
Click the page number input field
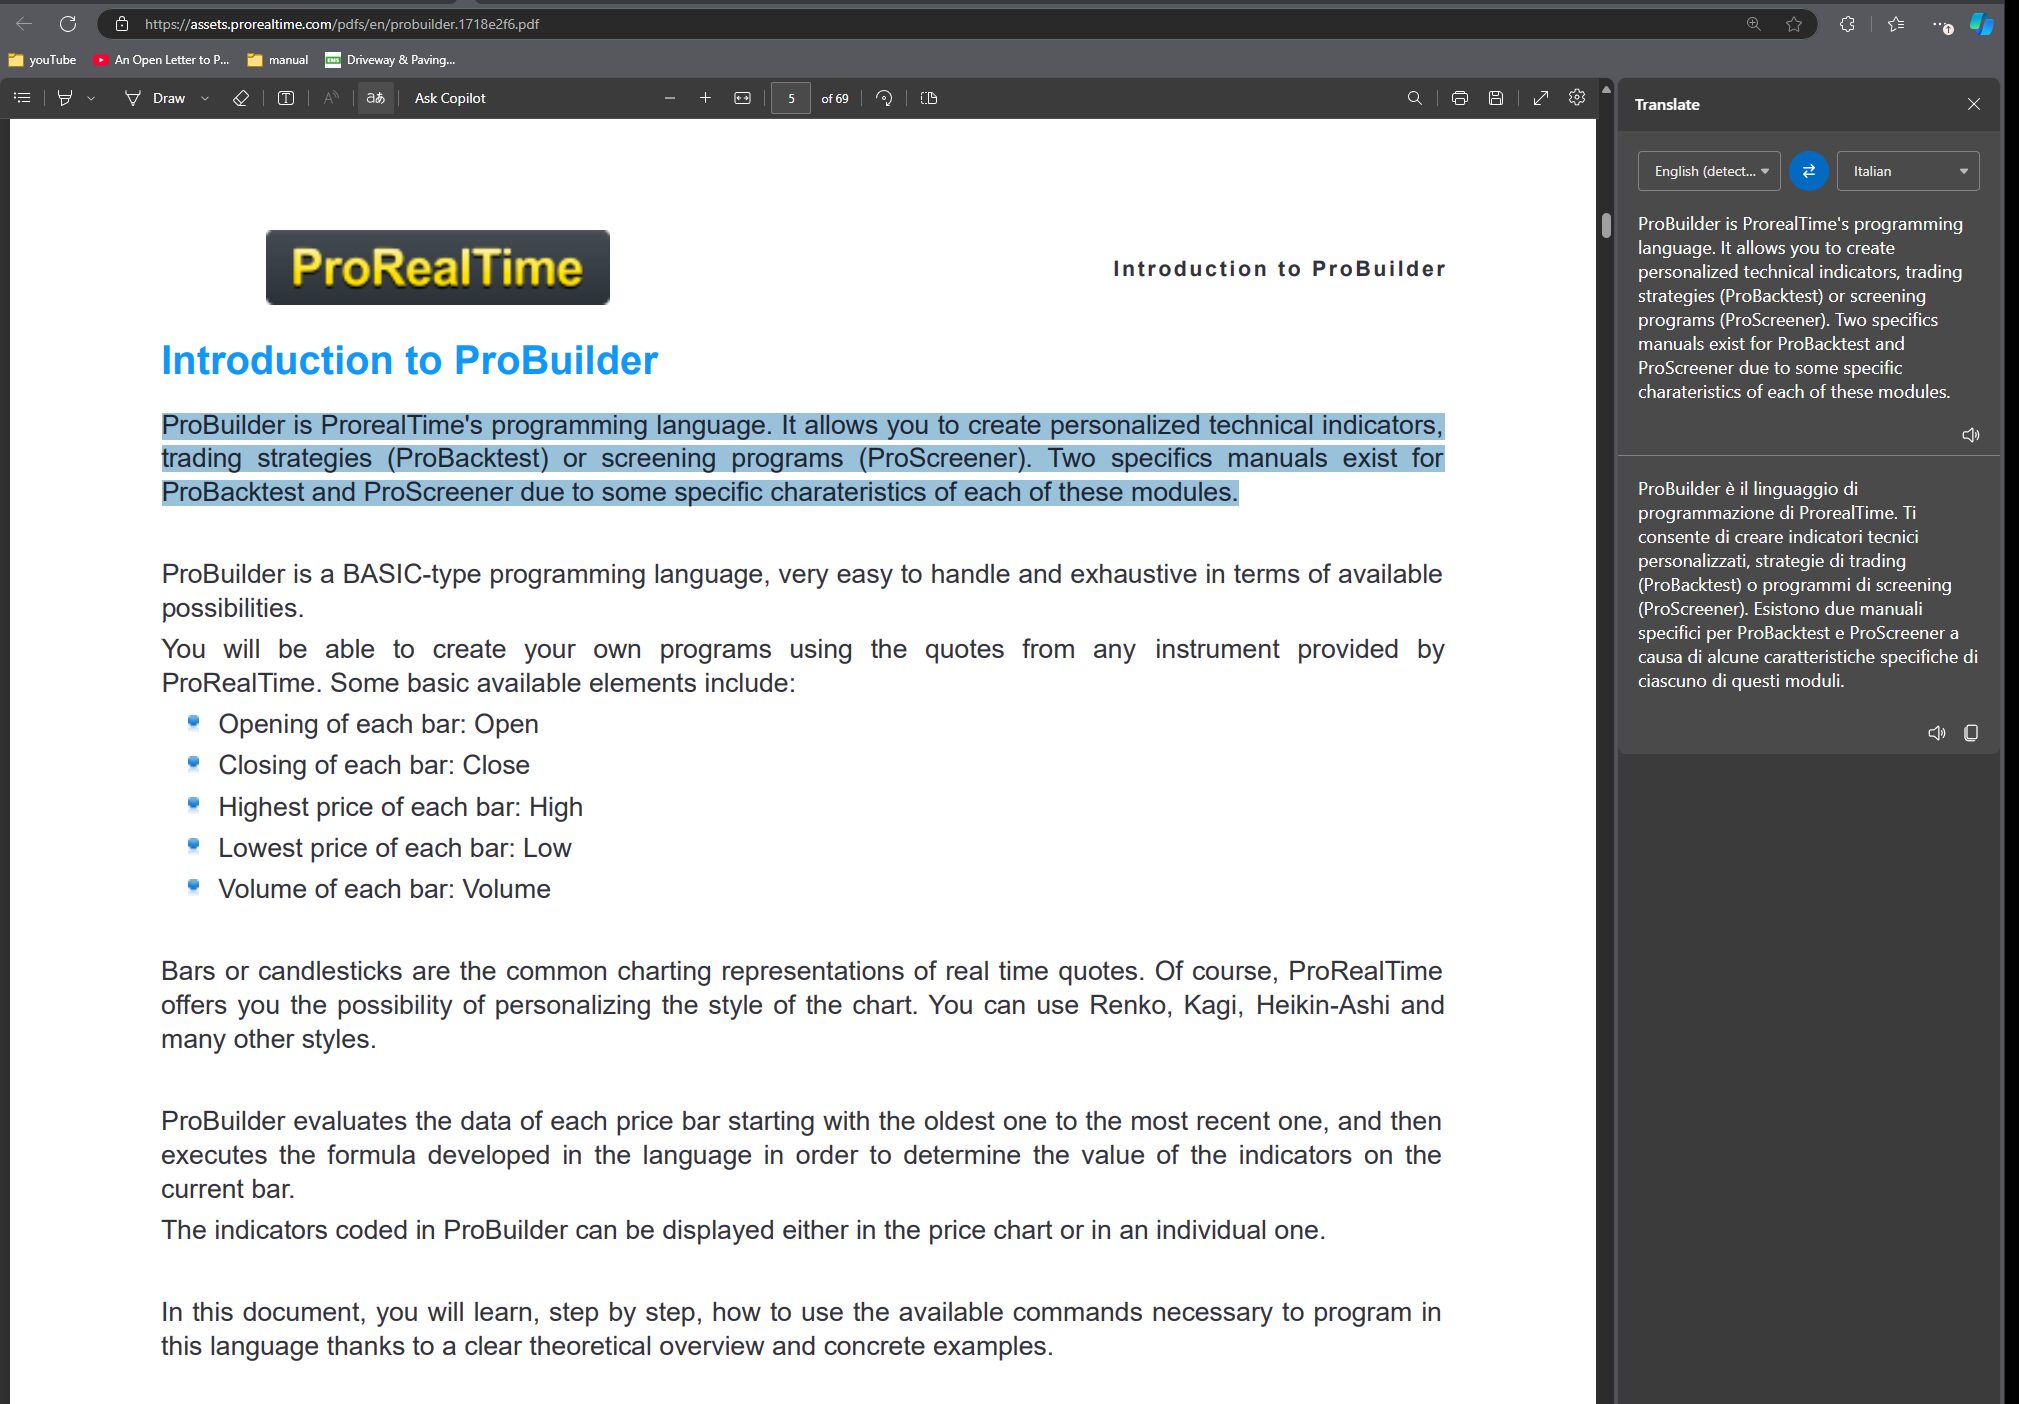(791, 98)
